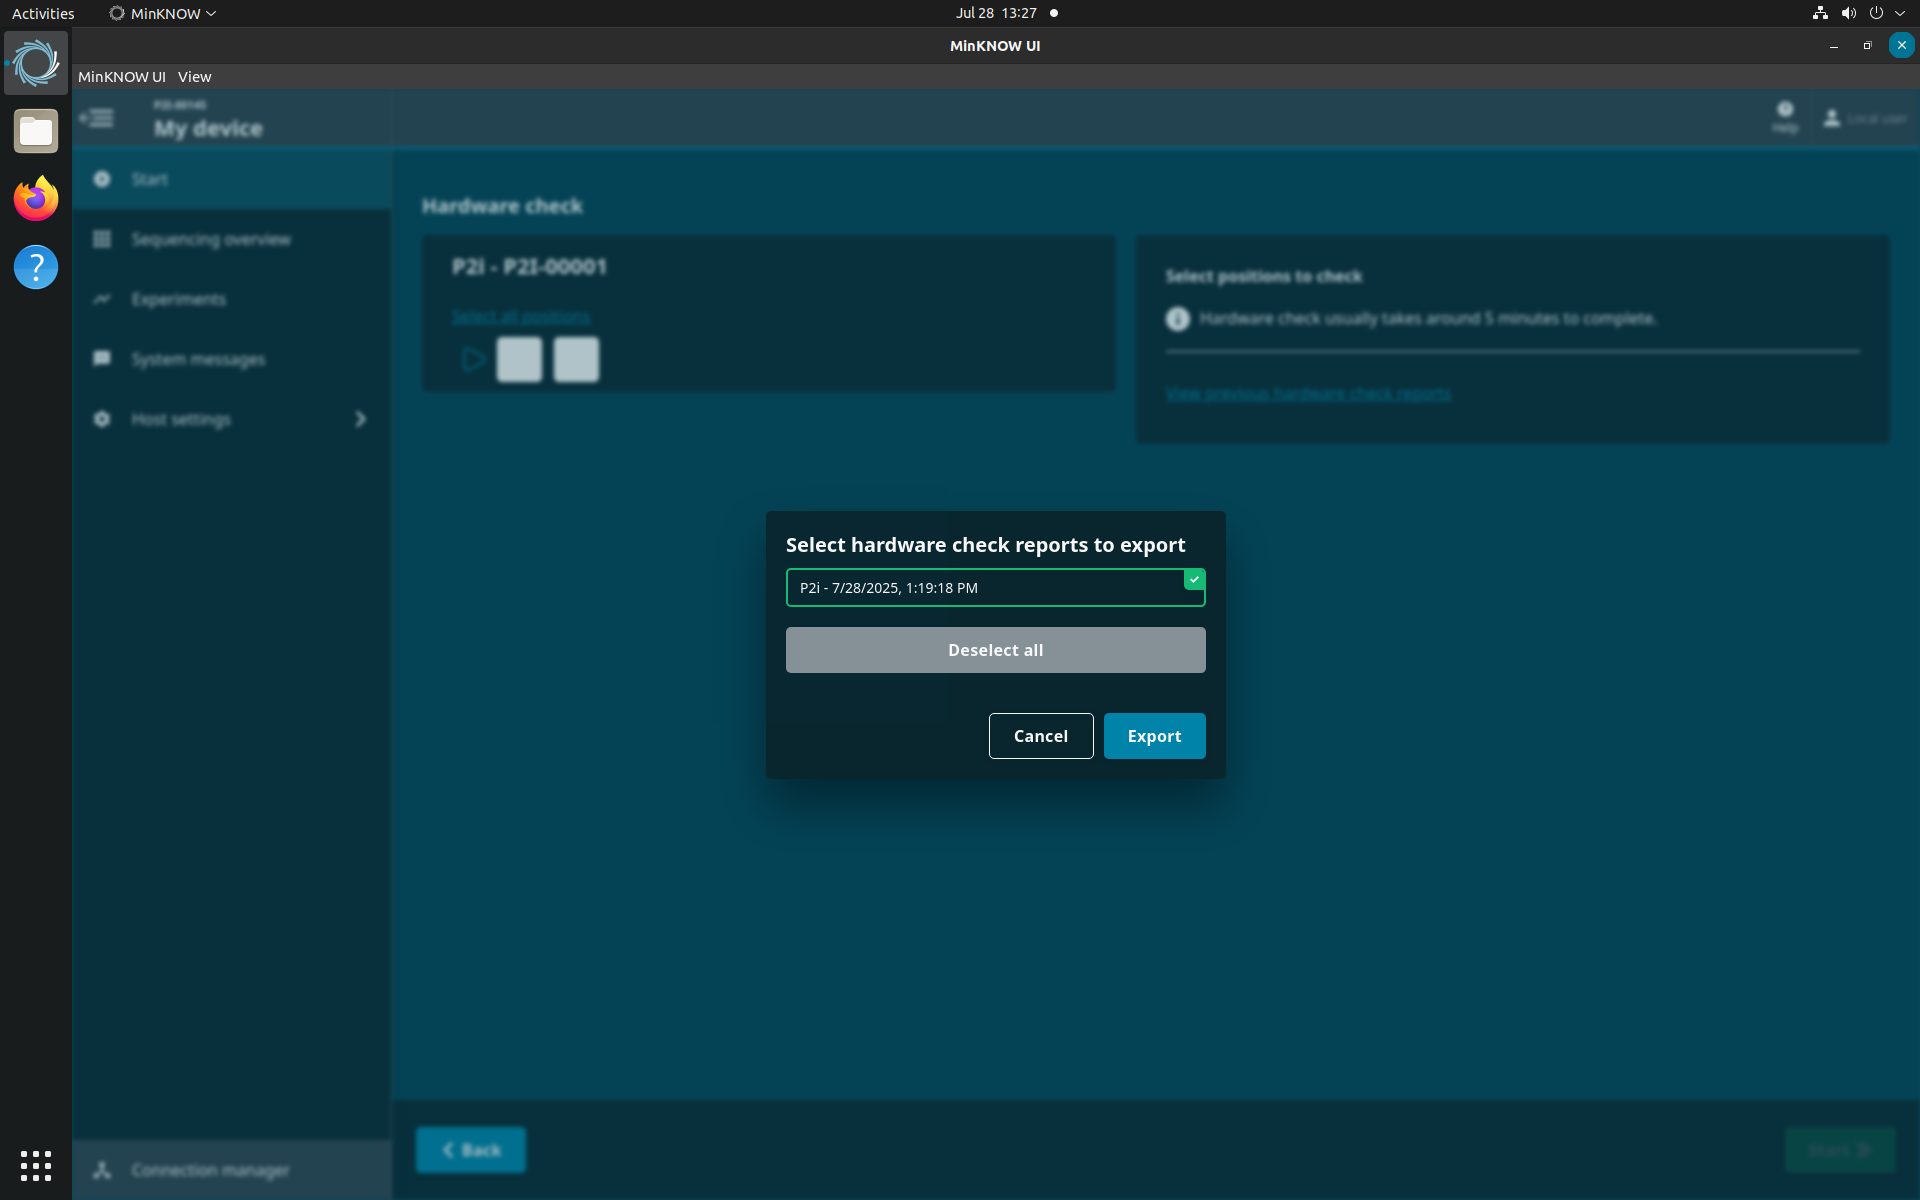
Task: Select the first flow cell position square
Action: pyautogui.click(x=519, y=359)
